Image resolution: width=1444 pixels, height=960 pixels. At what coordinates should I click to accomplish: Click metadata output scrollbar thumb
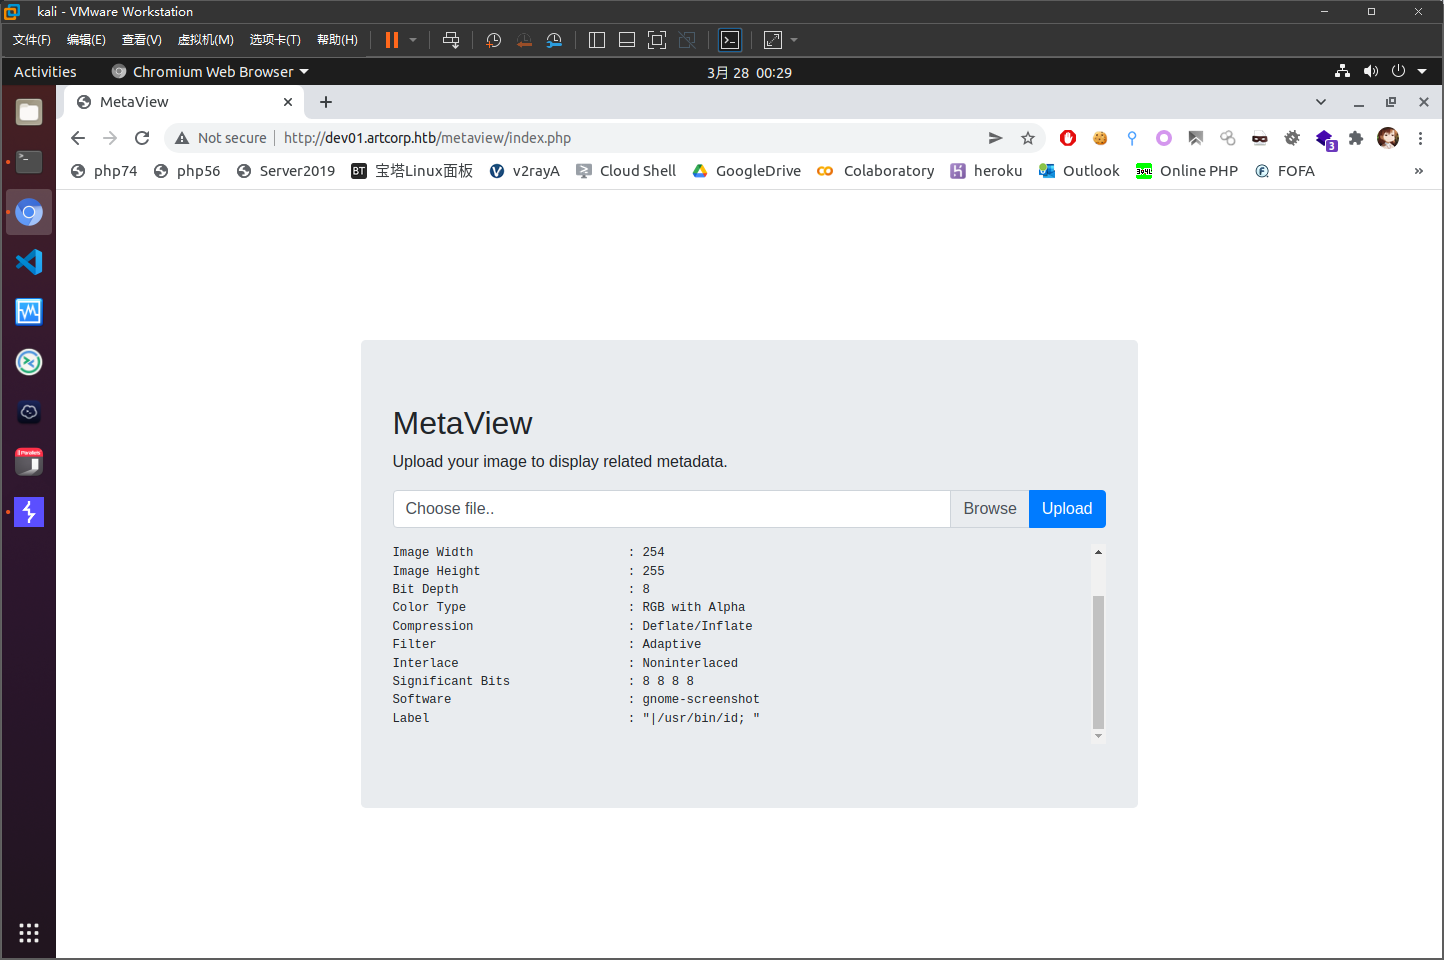click(1098, 662)
